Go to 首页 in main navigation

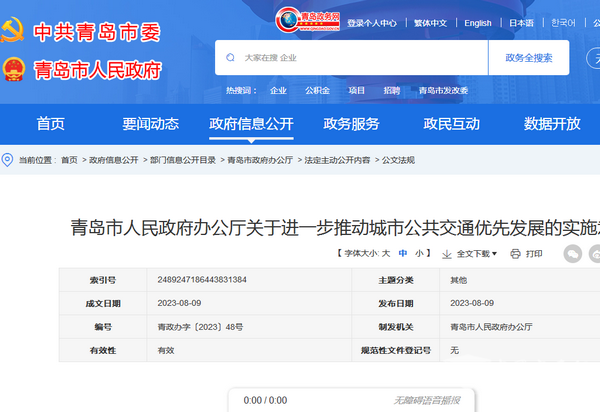pyautogui.click(x=50, y=124)
